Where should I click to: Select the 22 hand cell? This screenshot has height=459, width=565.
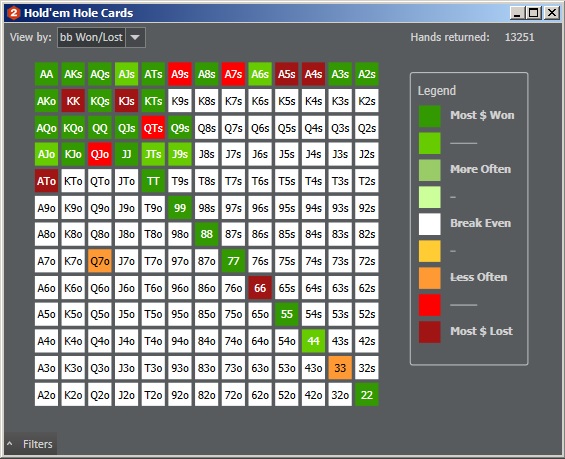(x=366, y=395)
